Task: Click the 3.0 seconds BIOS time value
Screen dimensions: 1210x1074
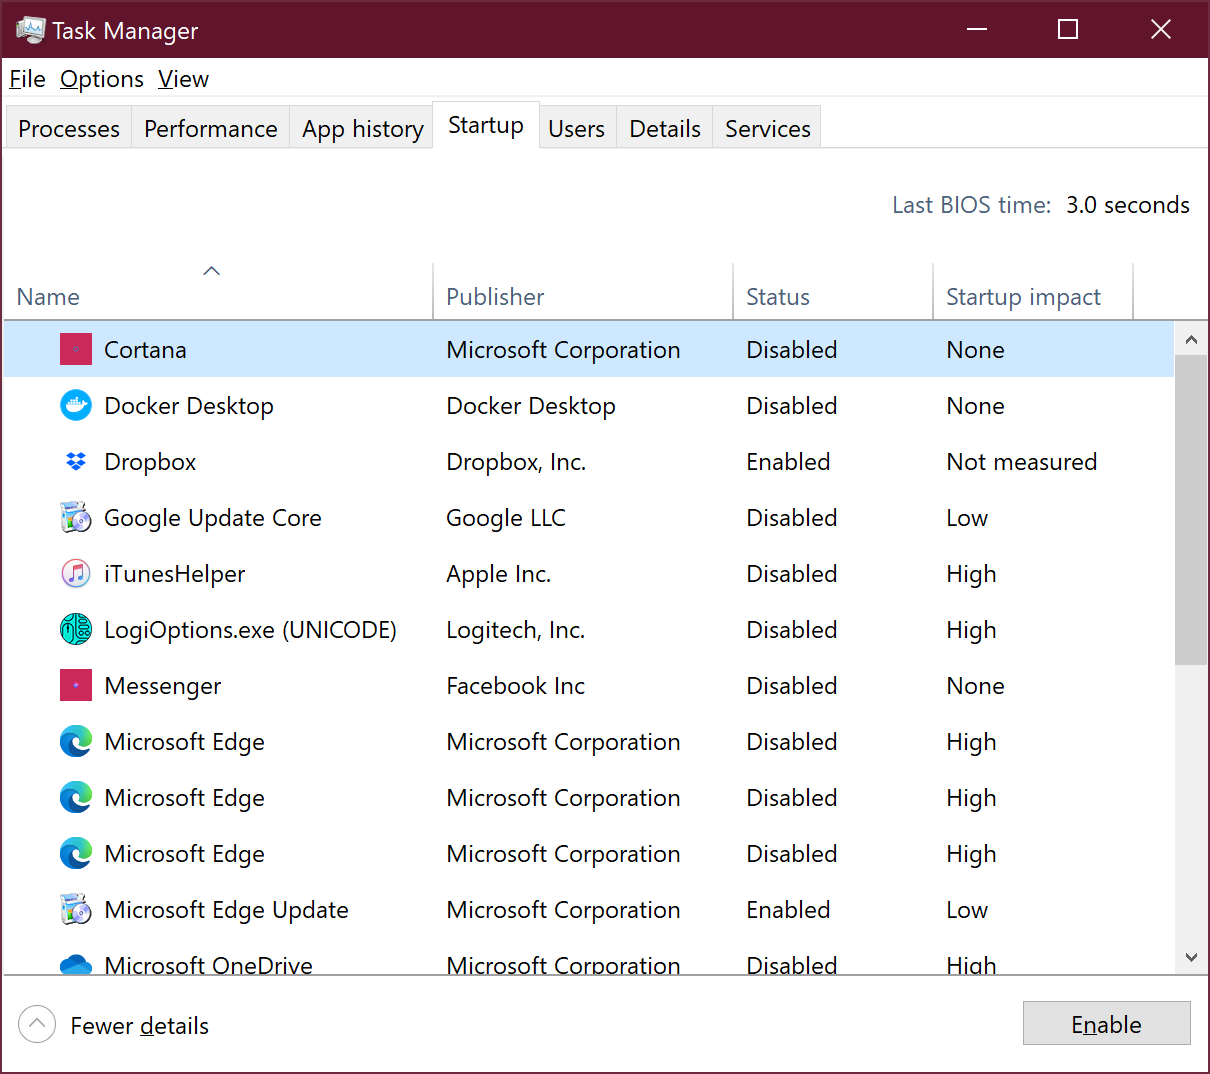Action: (1128, 205)
